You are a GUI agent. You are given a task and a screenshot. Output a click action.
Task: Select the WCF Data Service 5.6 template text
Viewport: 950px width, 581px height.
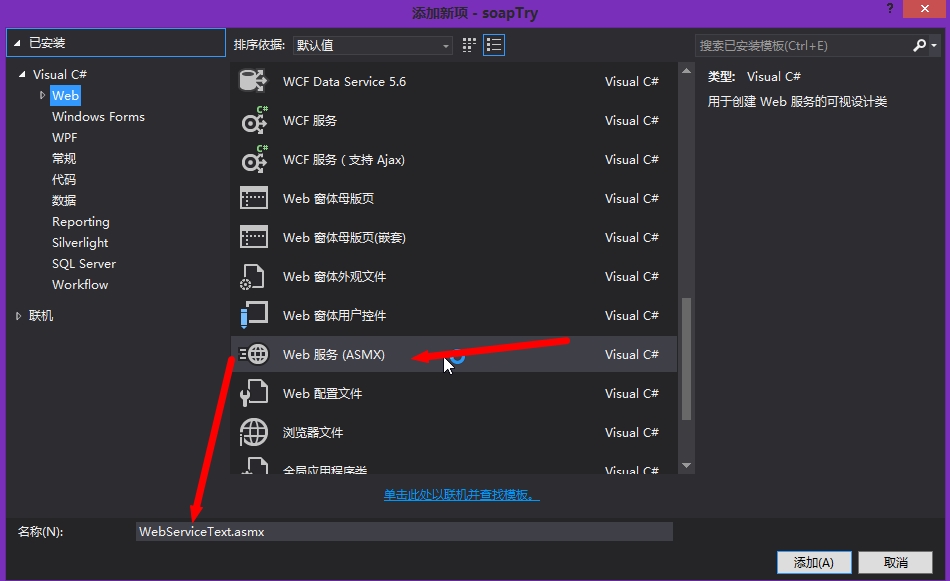[x=344, y=81]
